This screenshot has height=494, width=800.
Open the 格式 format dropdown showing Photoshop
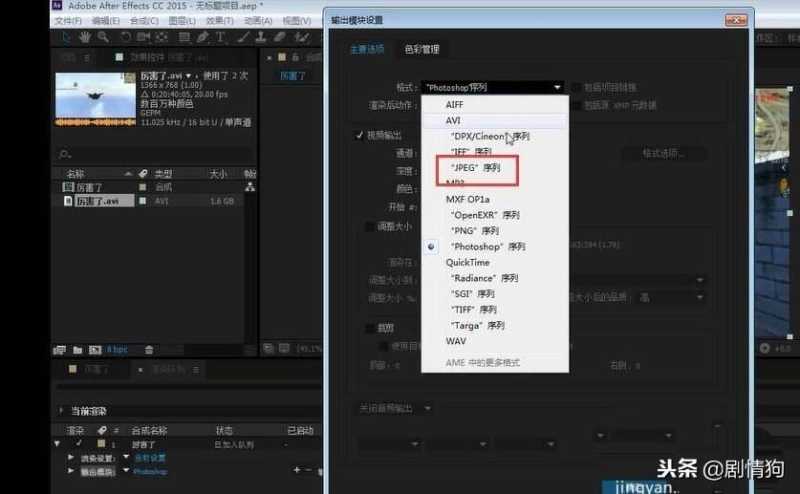[492, 88]
